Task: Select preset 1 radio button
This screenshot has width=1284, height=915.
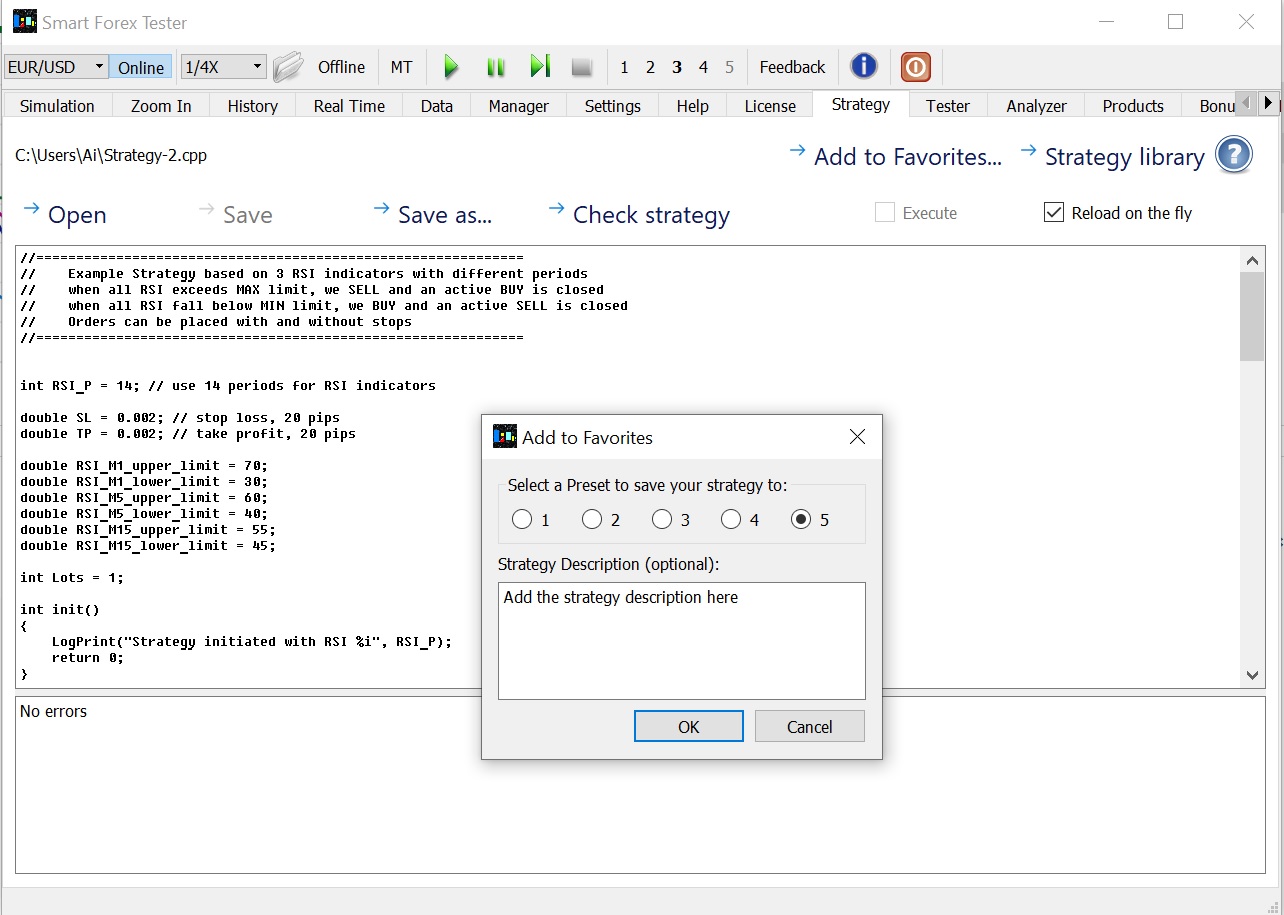Action: click(522, 520)
